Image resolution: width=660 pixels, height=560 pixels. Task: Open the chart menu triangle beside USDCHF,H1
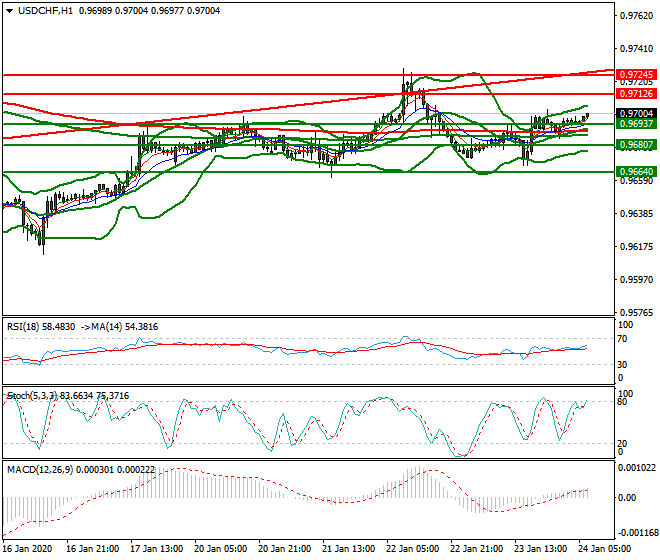click(x=9, y=11)
